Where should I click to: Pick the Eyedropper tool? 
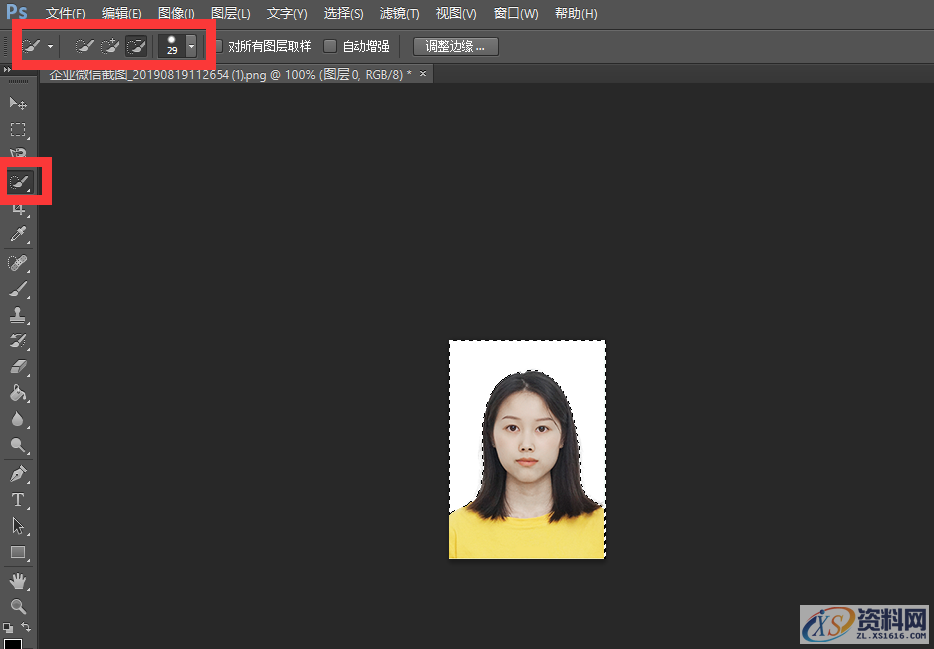point(18,234)
